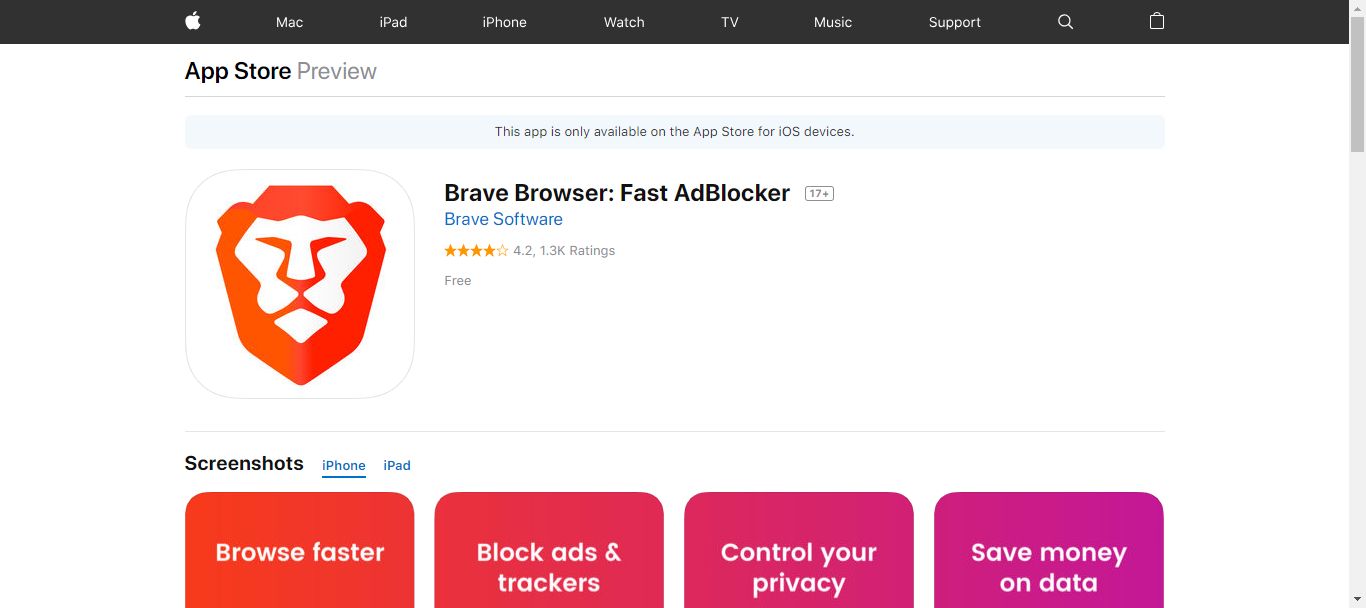Switch to the iPhone screenshots tab

[344, 466]
